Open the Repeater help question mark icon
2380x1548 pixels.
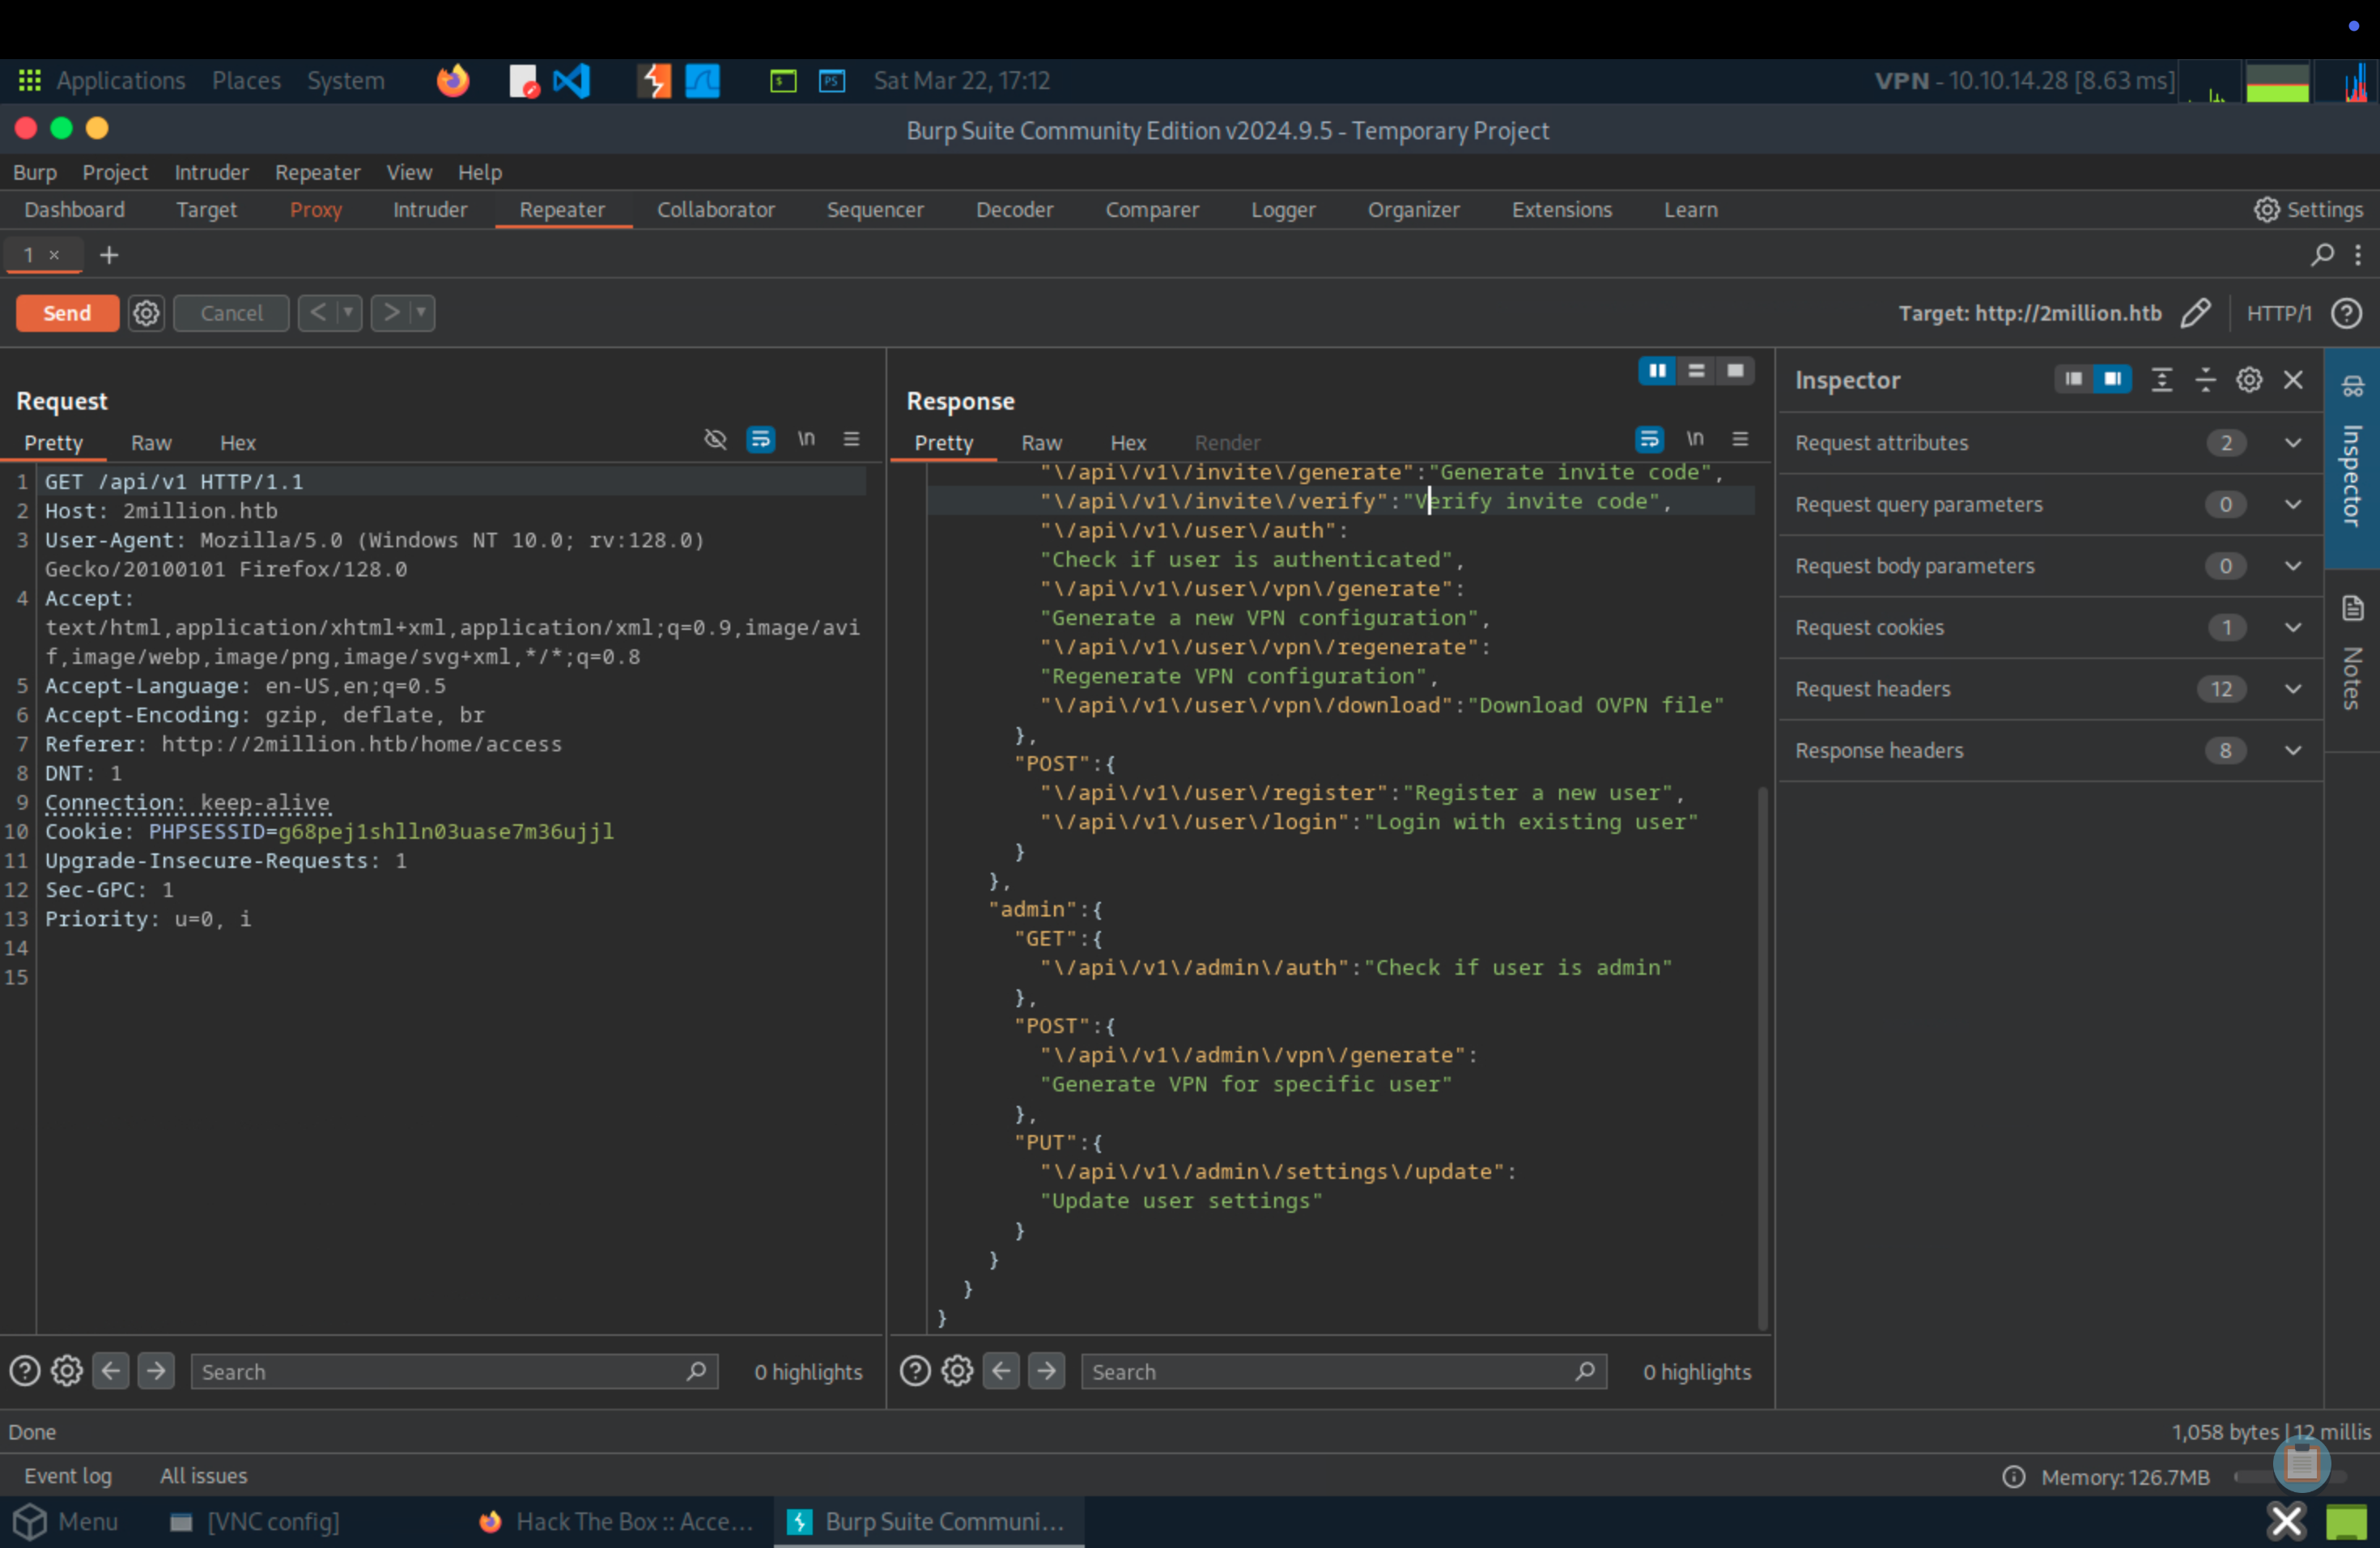(x=2346, y=313)
